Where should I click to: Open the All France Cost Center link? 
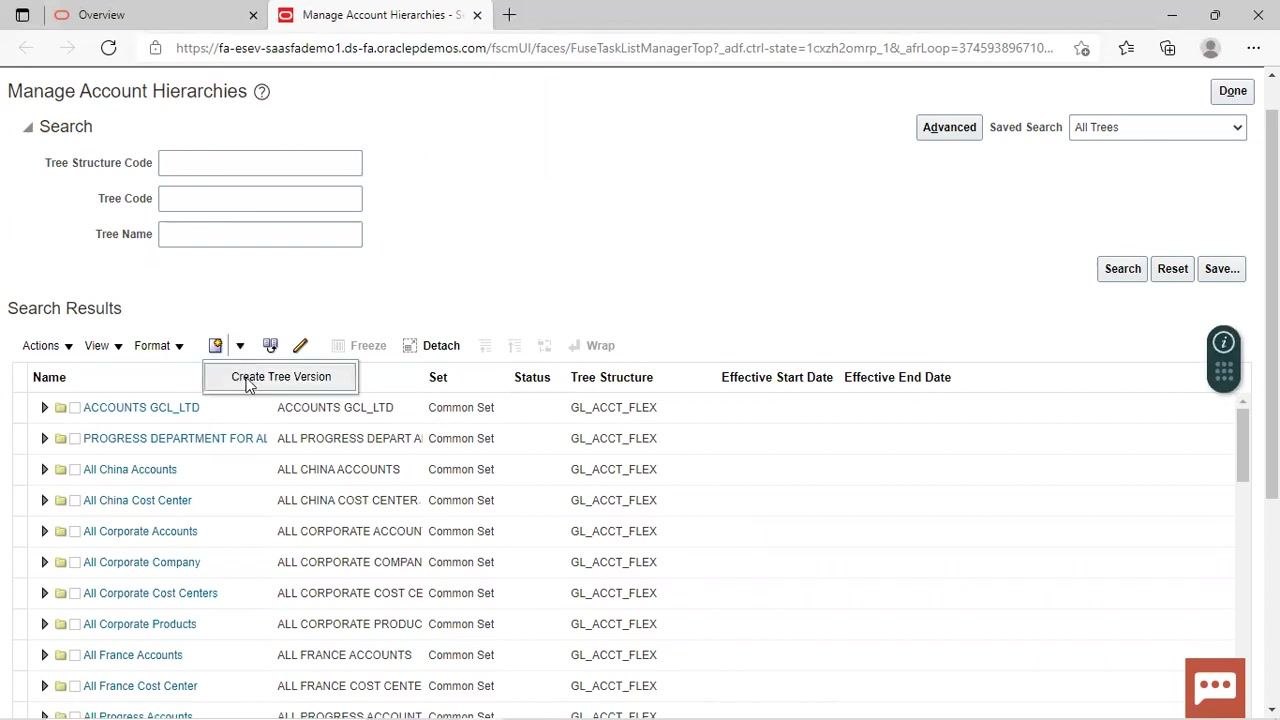click(x=140, y=687)
